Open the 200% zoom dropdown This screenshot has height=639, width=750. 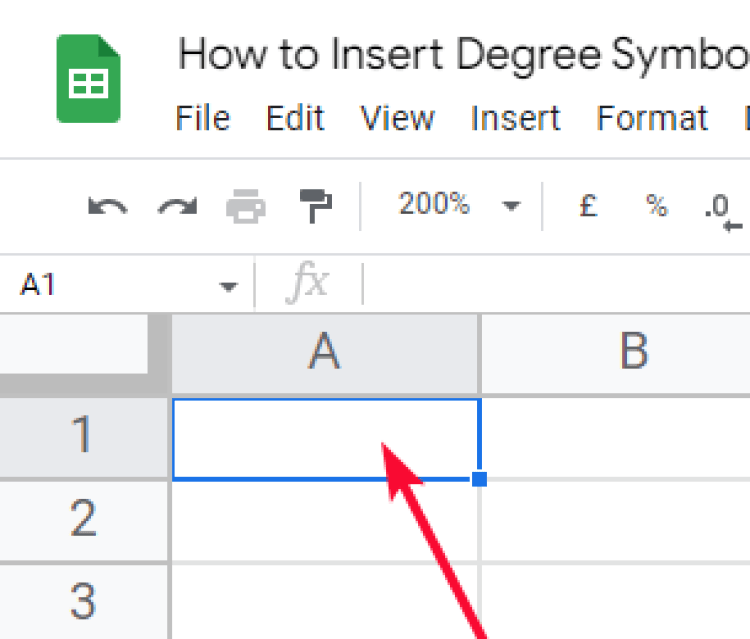coord(459,206)
